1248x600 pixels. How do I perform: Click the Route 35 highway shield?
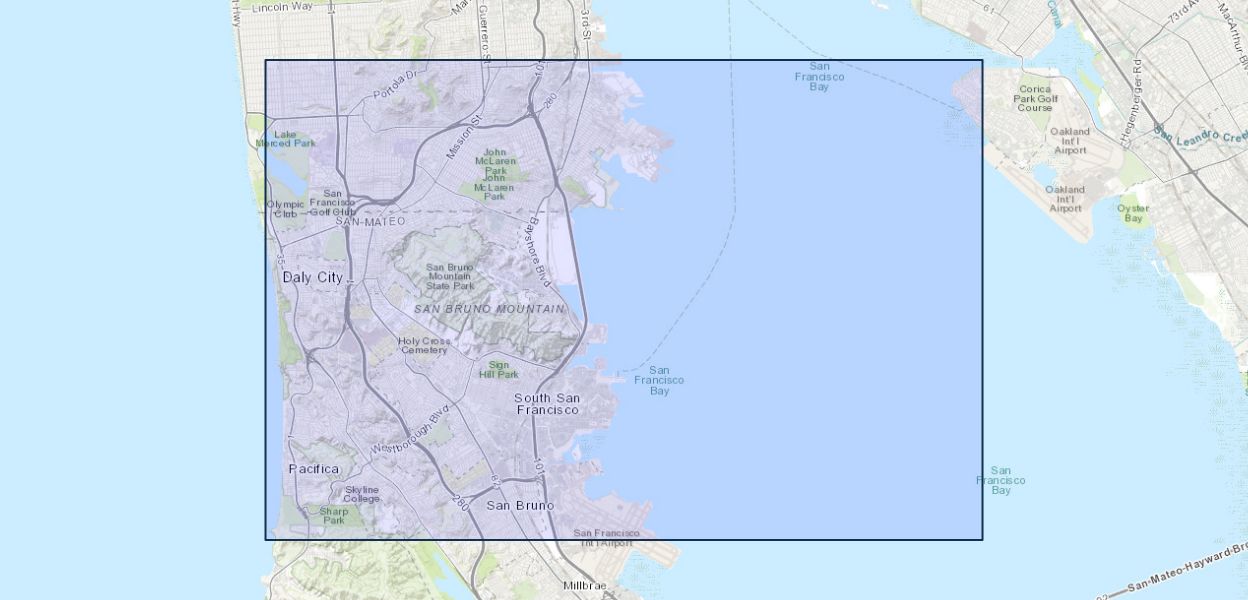click(x=279, y=258)
